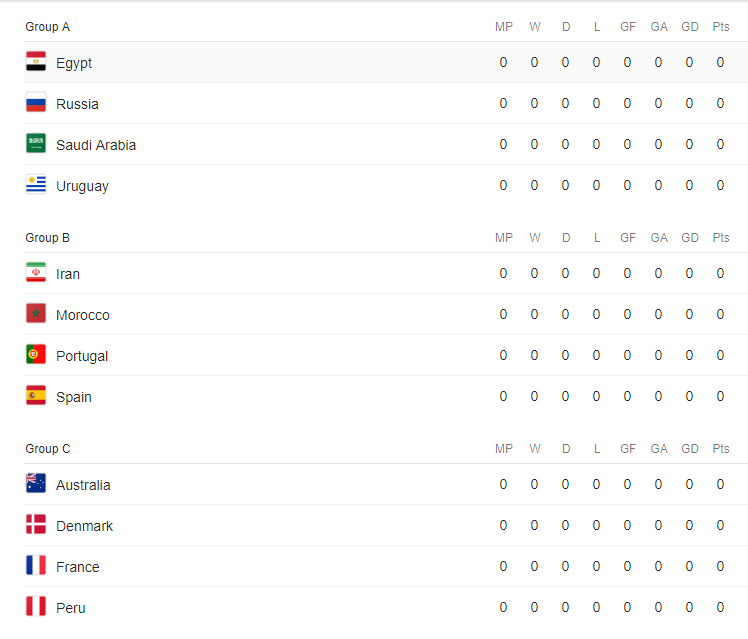The height and width of the screenshot is (639, 748).
Task: Click the Uruguay flag icon
Action: [x=36, y=185]
